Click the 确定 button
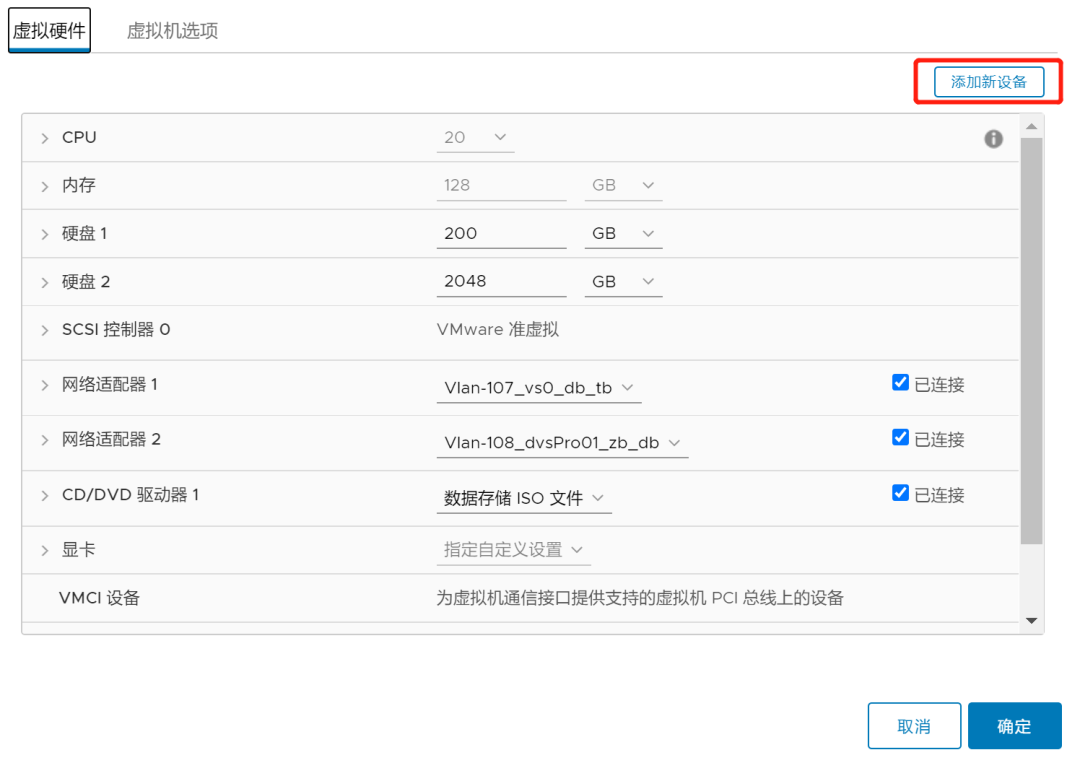 [x=1015, y=726]
